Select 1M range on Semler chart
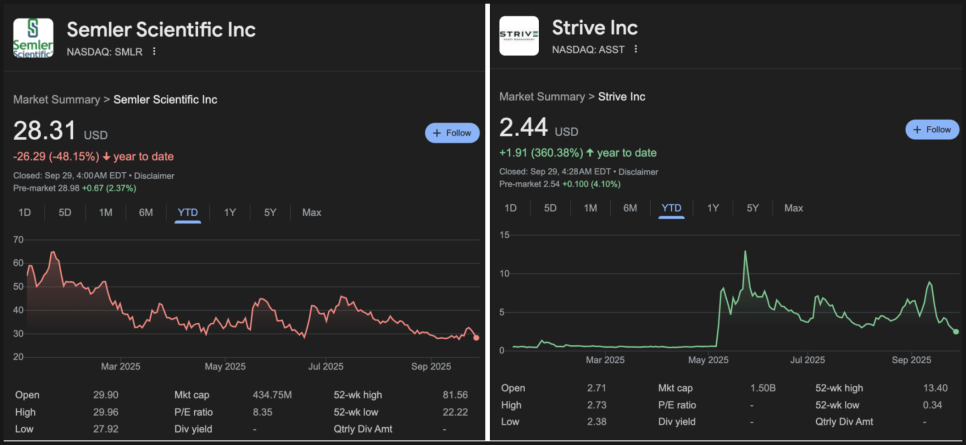The image size is (966, 445). [x=105, y=213]
